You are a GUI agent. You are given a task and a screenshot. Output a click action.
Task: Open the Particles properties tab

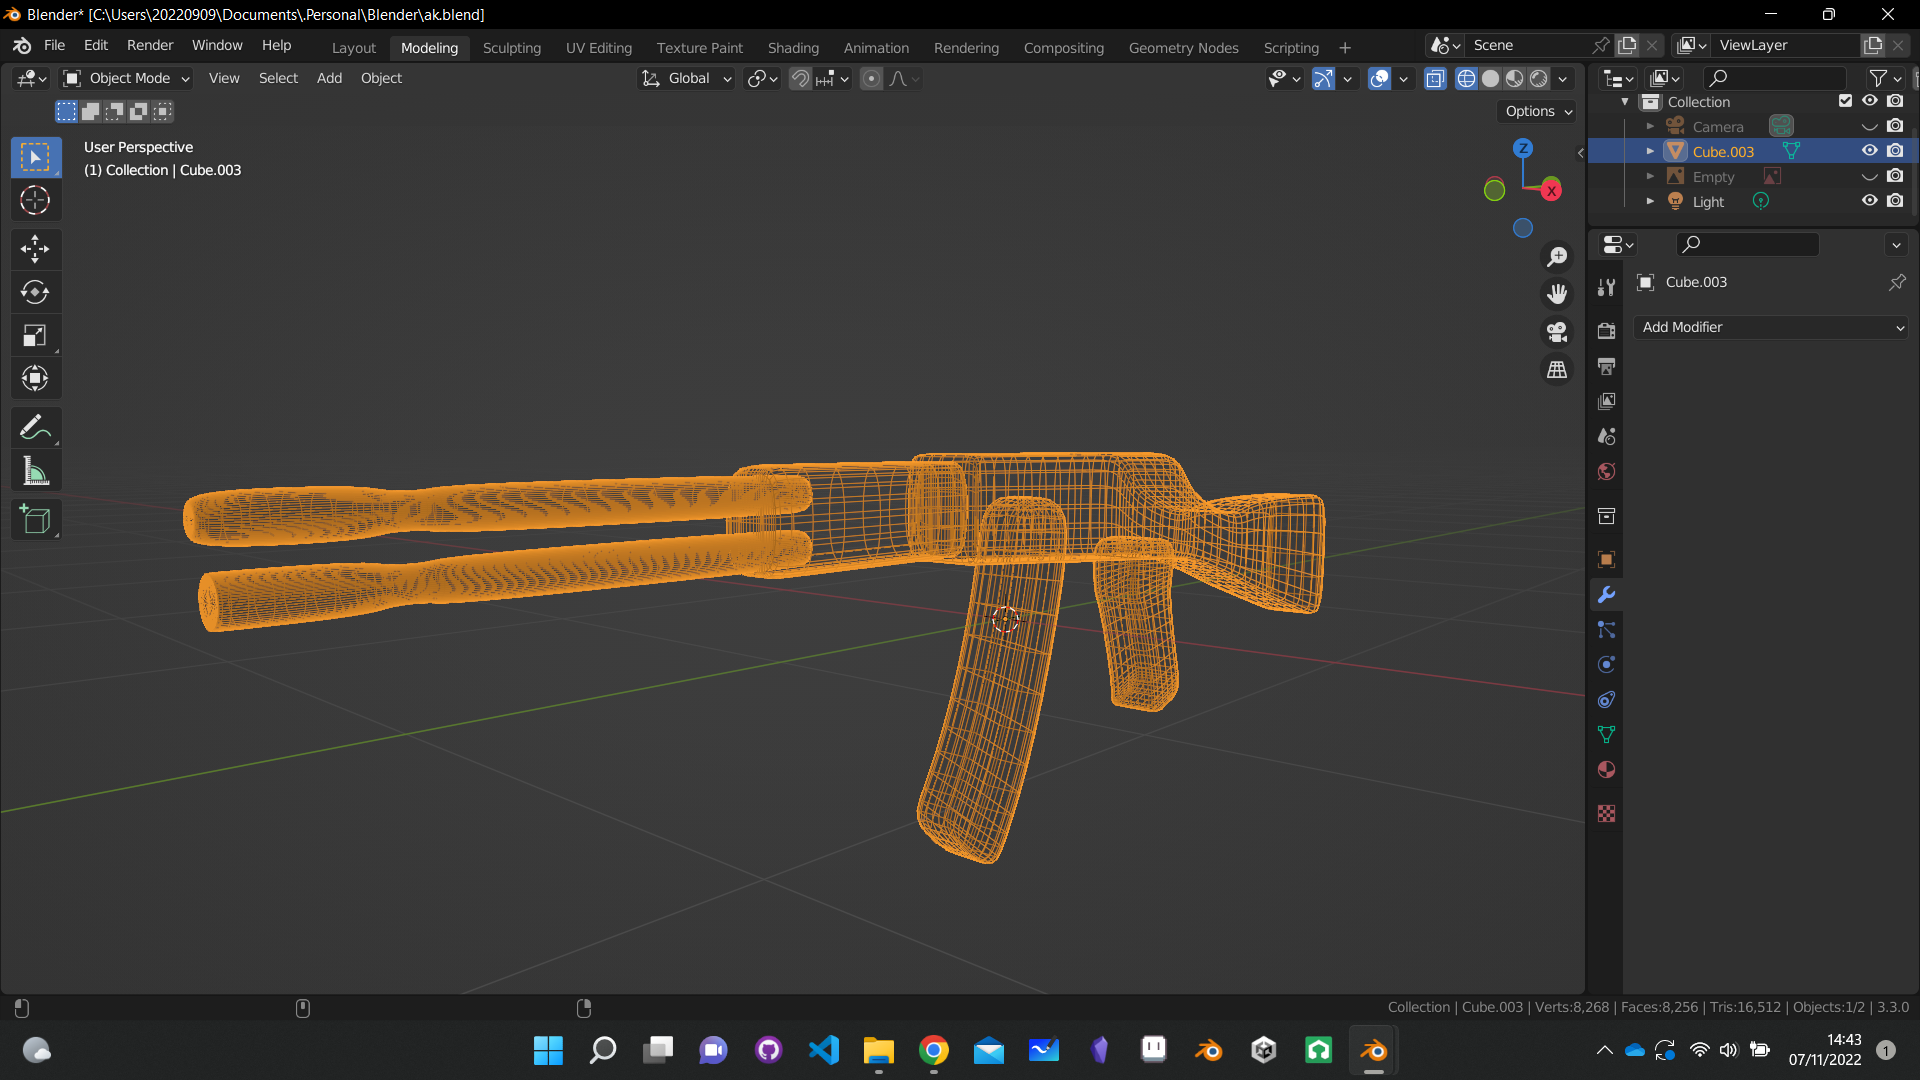click(x=1606, y=629)
